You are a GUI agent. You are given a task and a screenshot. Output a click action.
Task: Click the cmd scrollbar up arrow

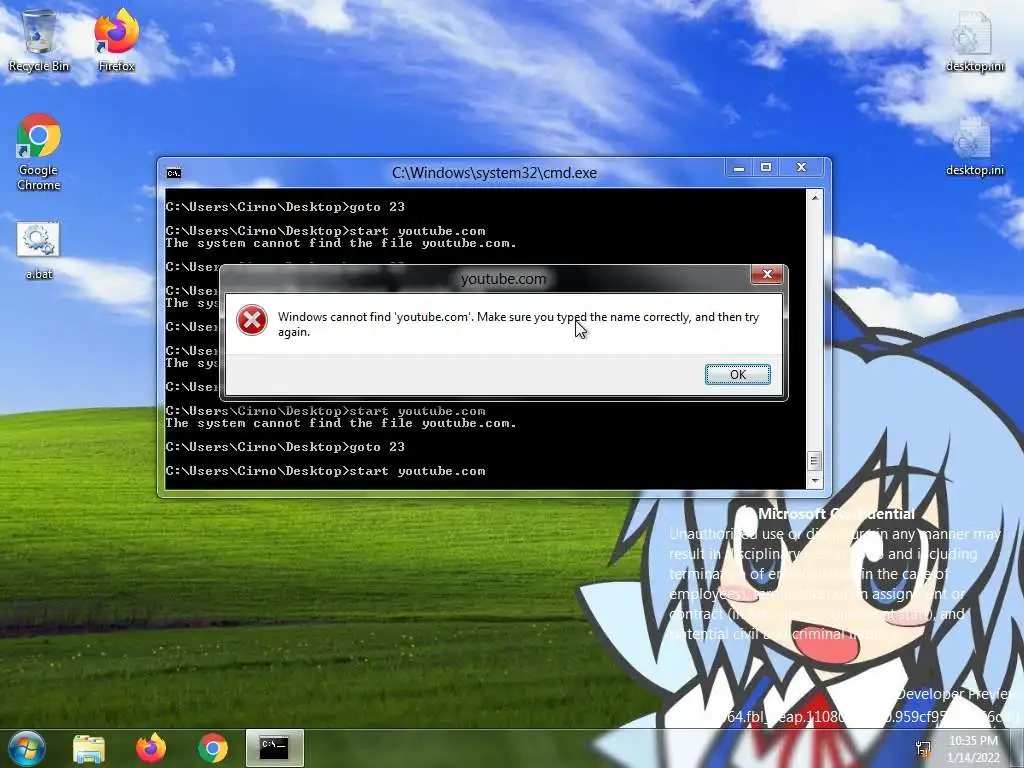click(x=814, y=197)
